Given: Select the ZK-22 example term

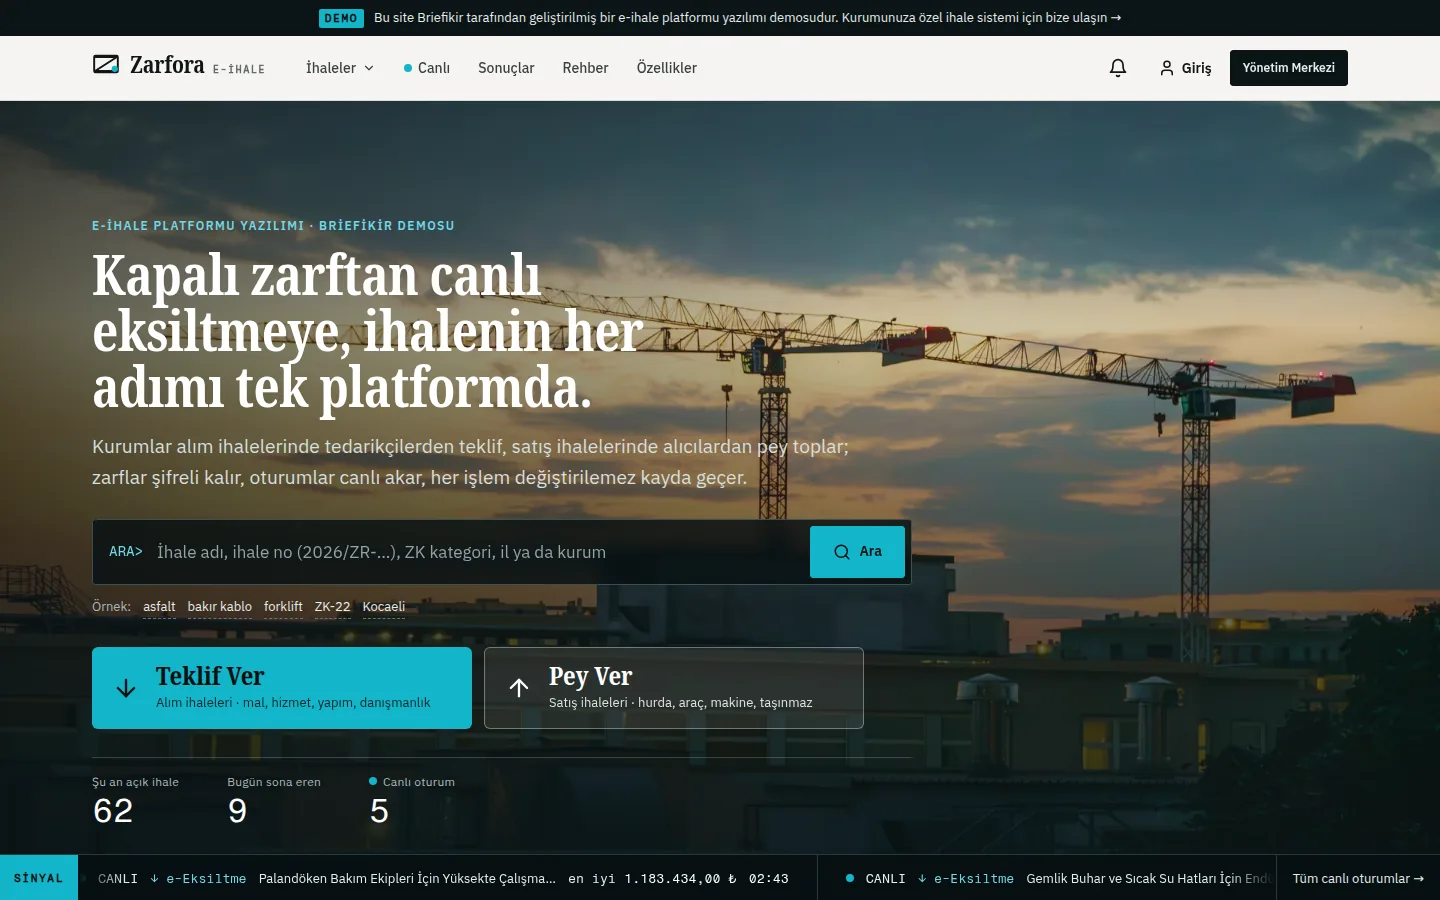Looking at the screenshot, I should pos(332,607).
